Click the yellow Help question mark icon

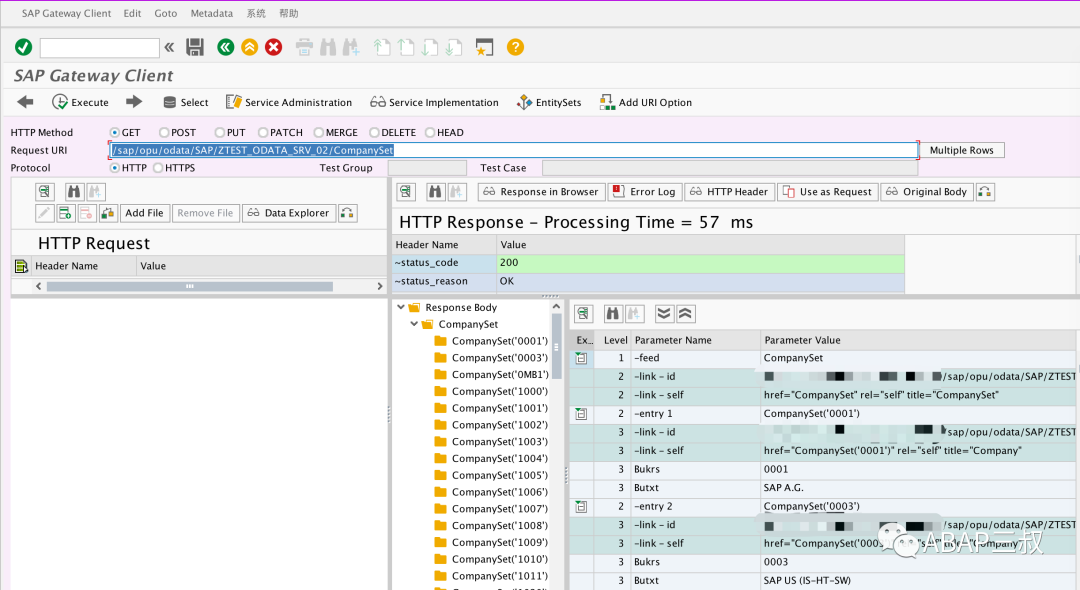(515, 47)
